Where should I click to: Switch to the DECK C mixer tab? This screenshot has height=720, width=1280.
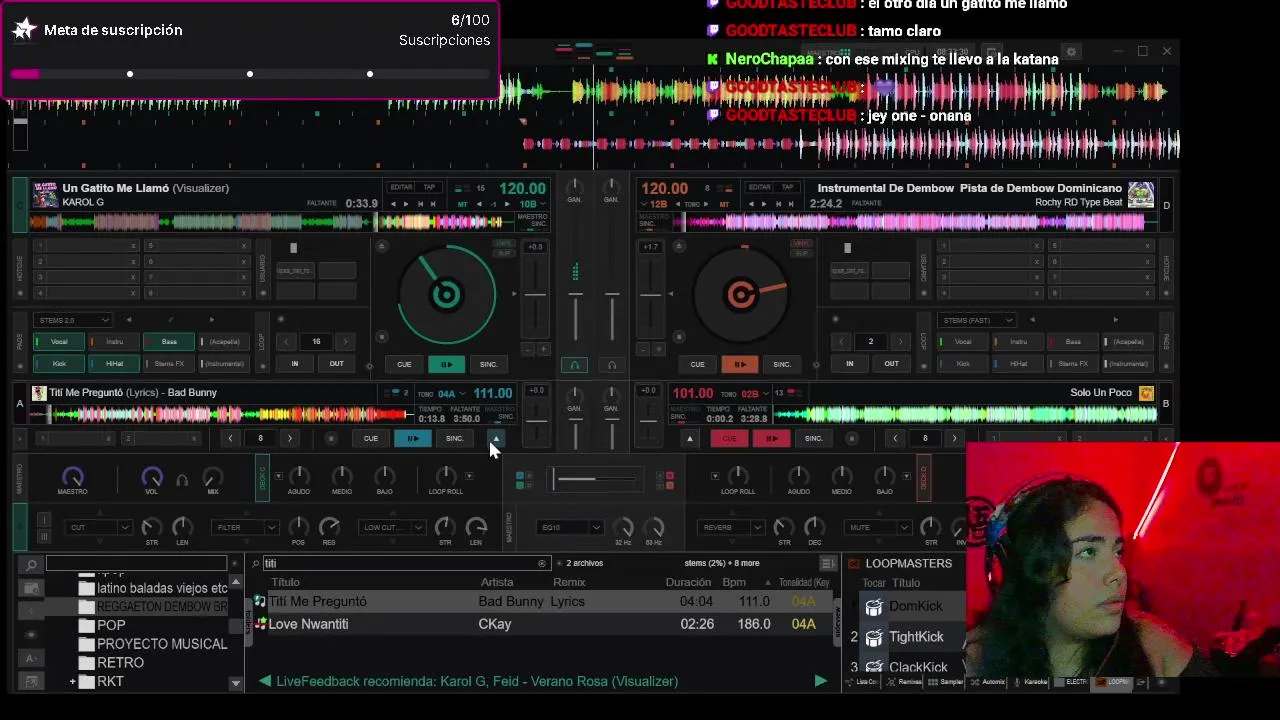pyautogui.click(x=263, y=479)
